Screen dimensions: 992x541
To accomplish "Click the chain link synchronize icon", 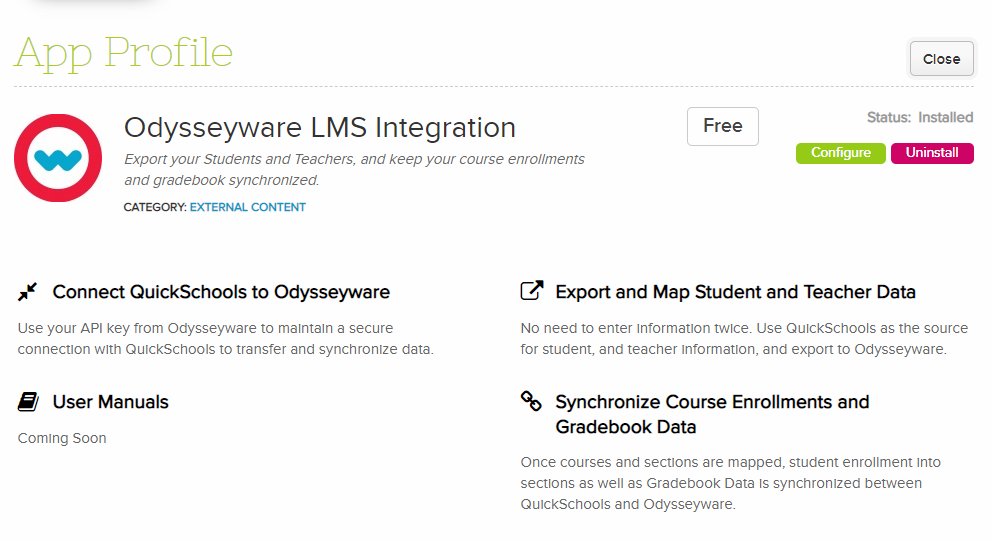I will 531,401.
